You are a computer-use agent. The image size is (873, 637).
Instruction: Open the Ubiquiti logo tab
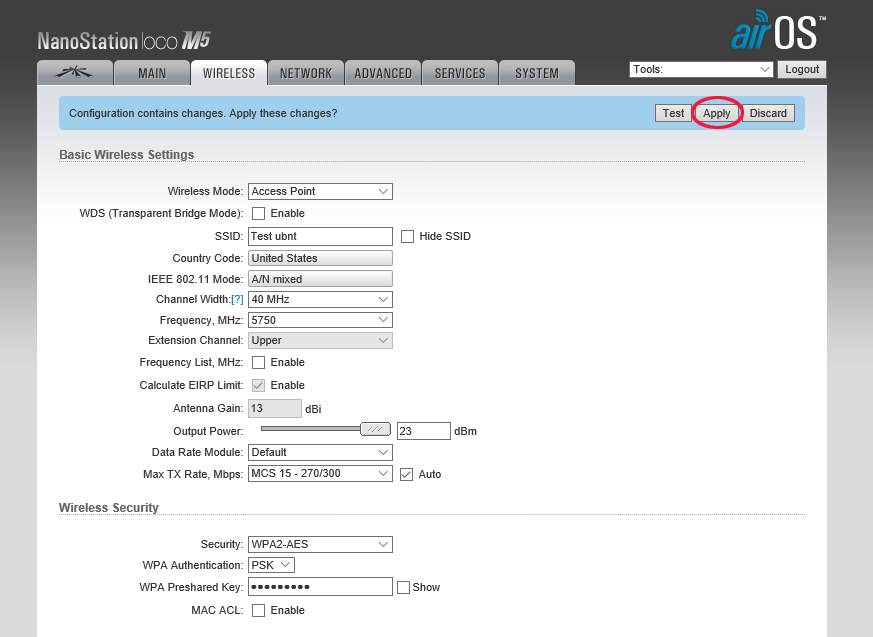pos(73,73)
